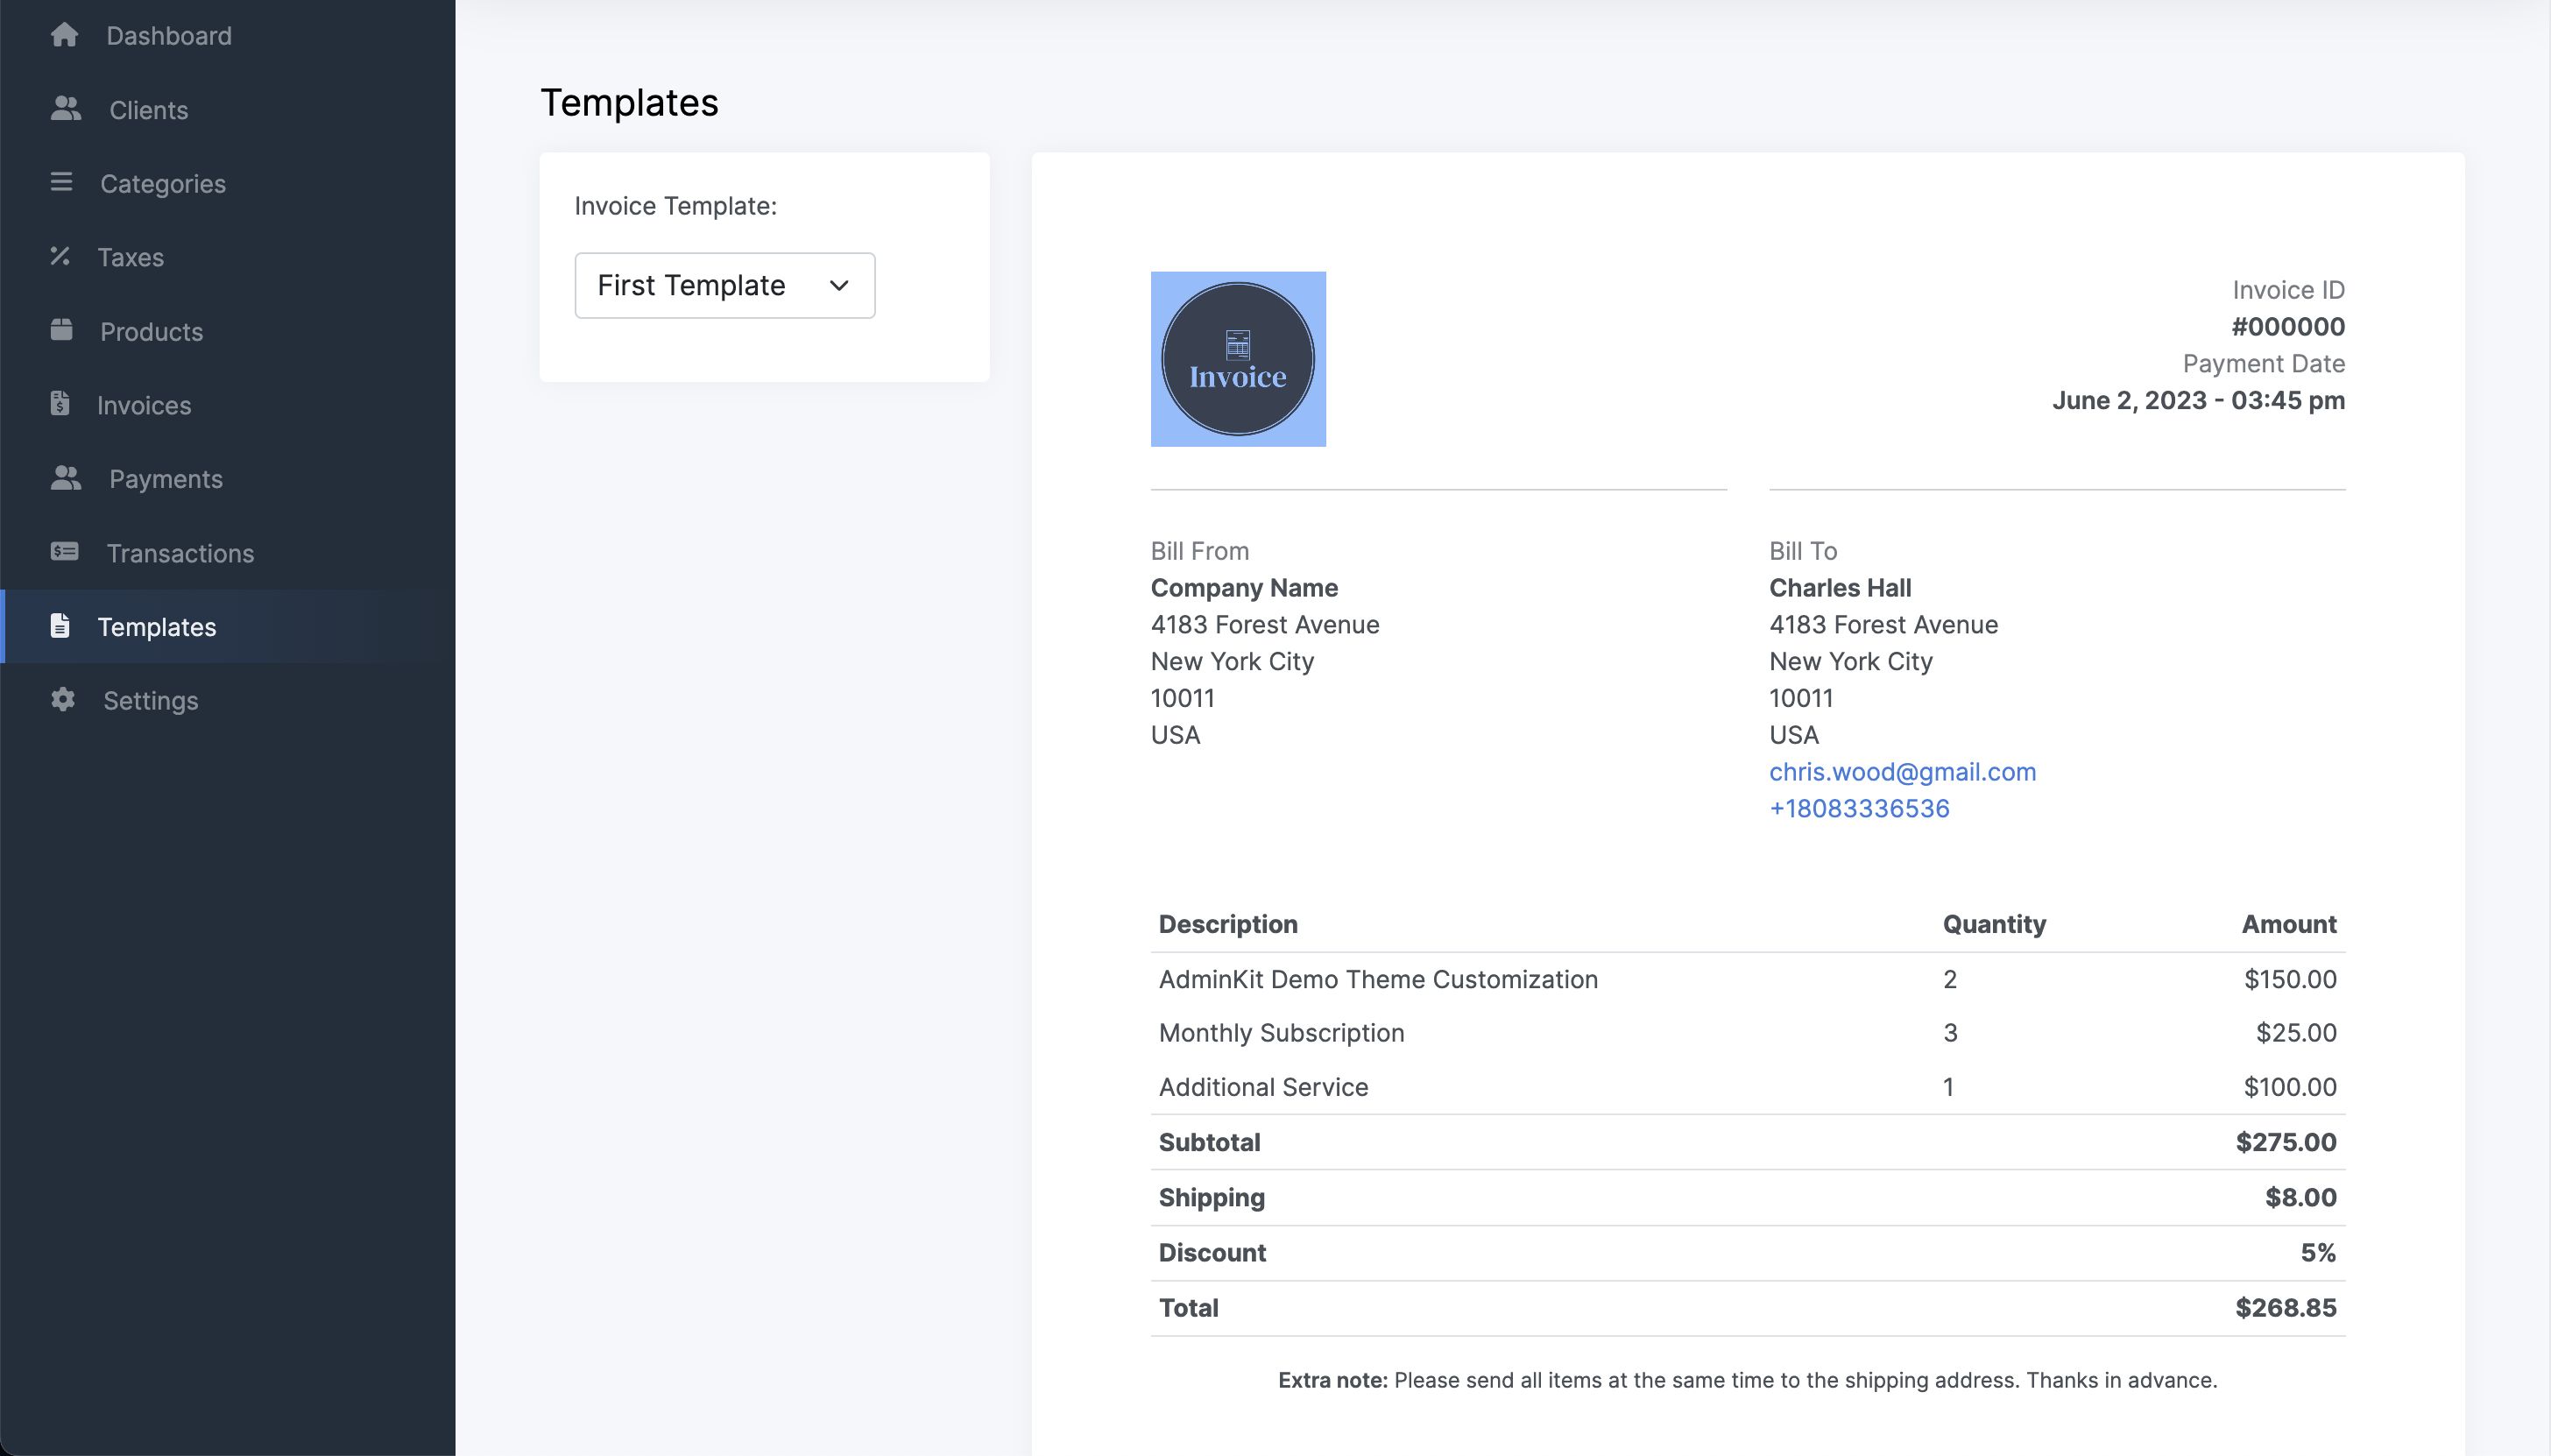Click the Clients people icon
This screenshot has width=2551, height=1456.
66,109
